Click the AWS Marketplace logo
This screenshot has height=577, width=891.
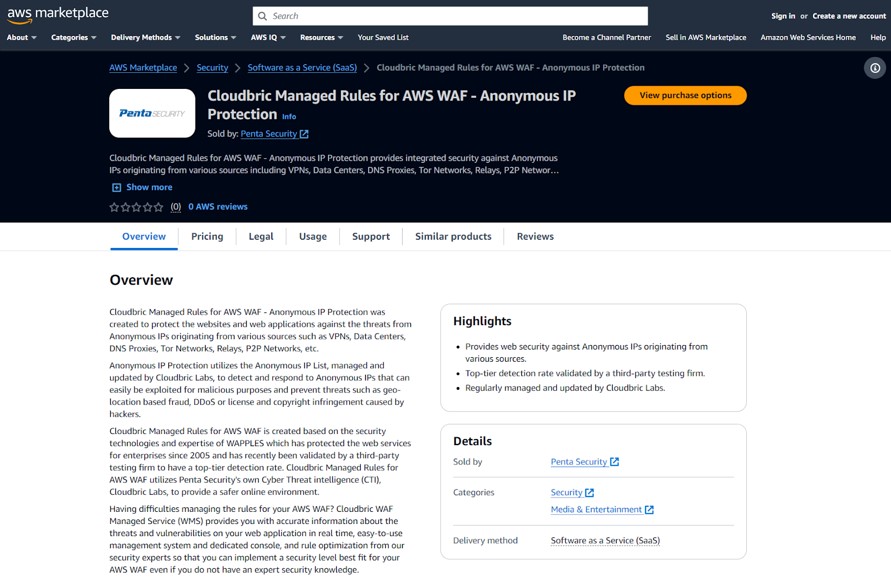coord(57,15)
